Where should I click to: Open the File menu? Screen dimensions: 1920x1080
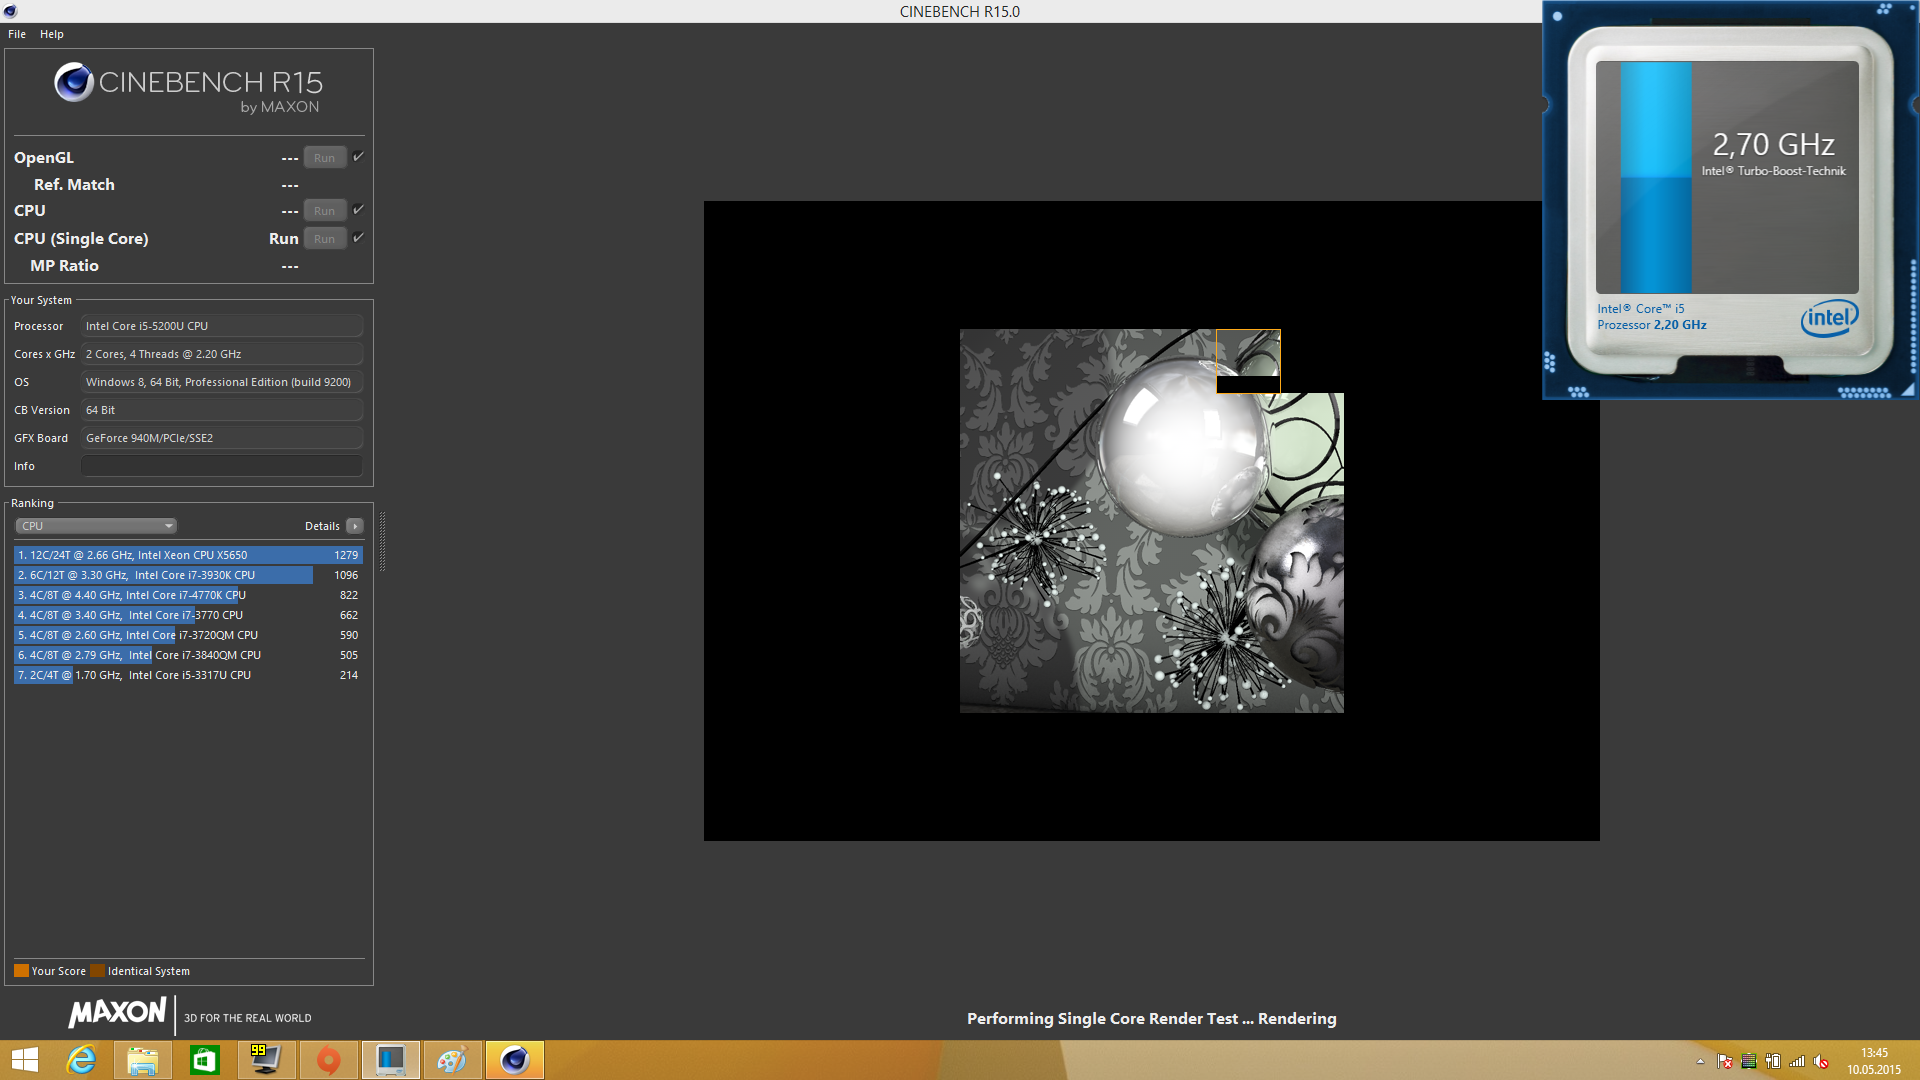pos(17,34)
